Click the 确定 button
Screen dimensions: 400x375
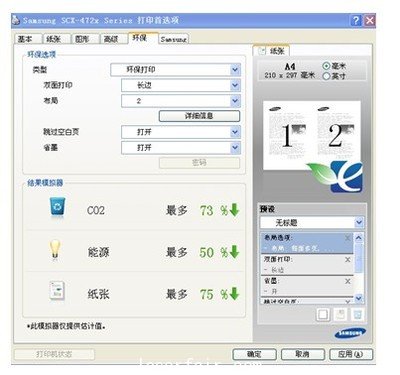point(255,354)
